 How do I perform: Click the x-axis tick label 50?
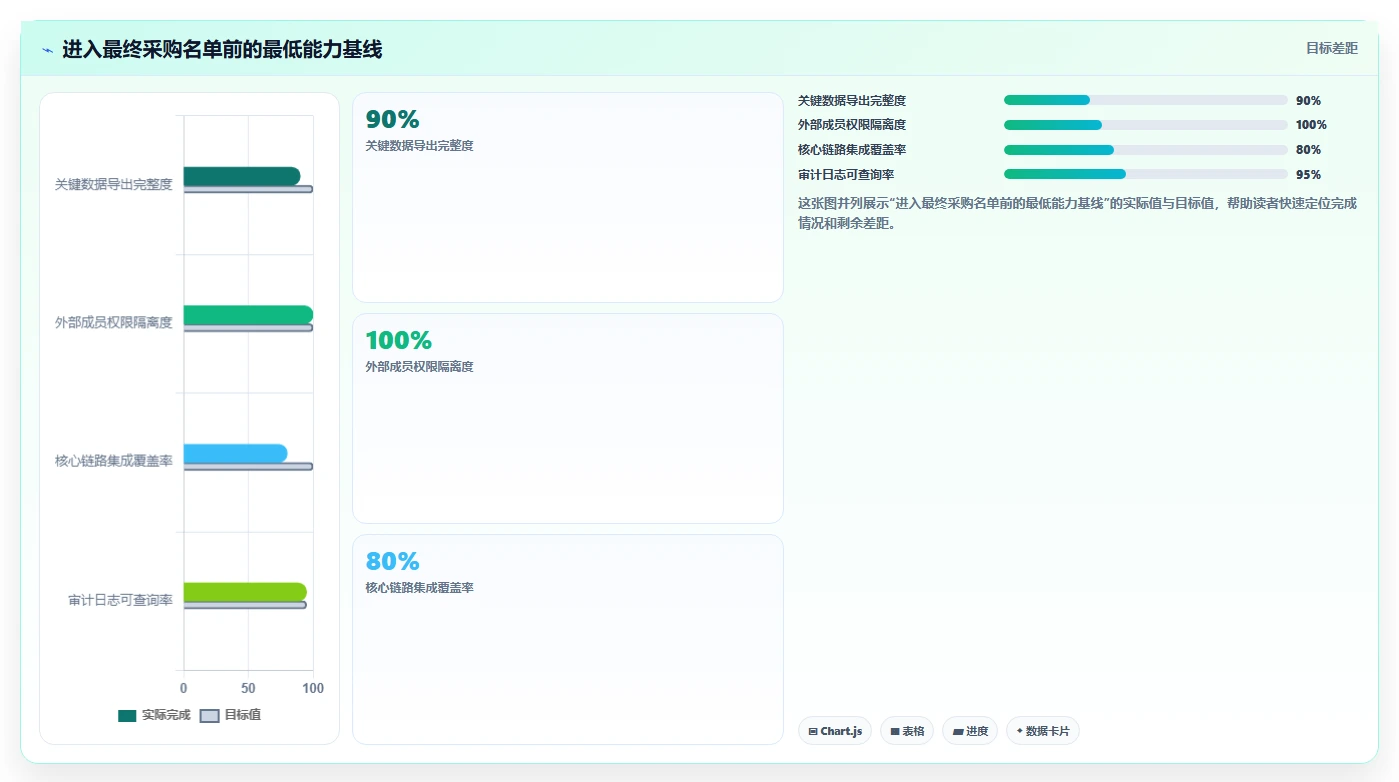[248, 689]
